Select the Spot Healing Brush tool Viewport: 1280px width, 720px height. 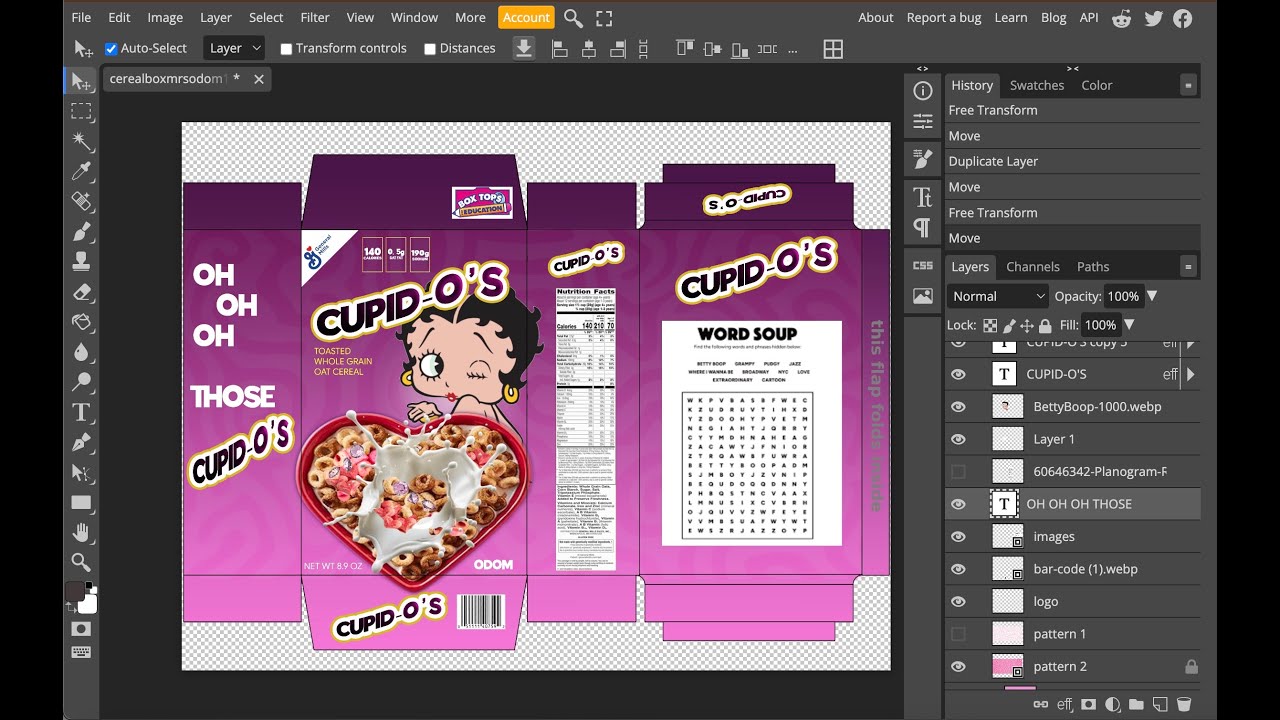[81, 201]
